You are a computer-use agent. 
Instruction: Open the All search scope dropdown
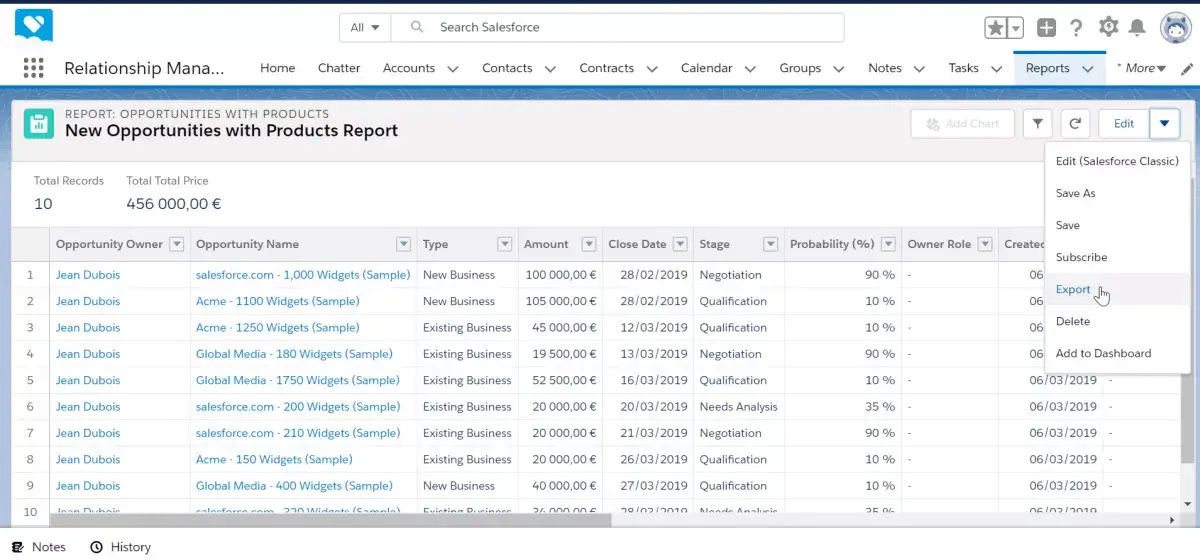point(365,27)
